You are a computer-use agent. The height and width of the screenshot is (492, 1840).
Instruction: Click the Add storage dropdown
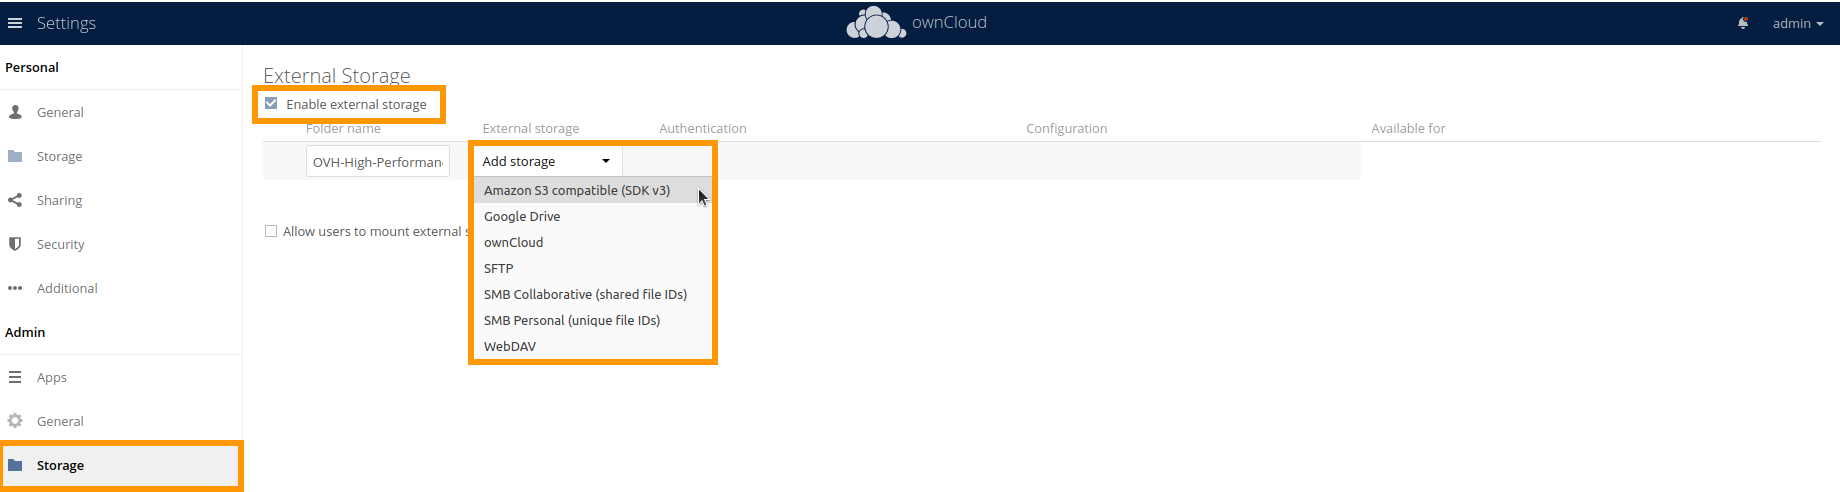(548, 161)
